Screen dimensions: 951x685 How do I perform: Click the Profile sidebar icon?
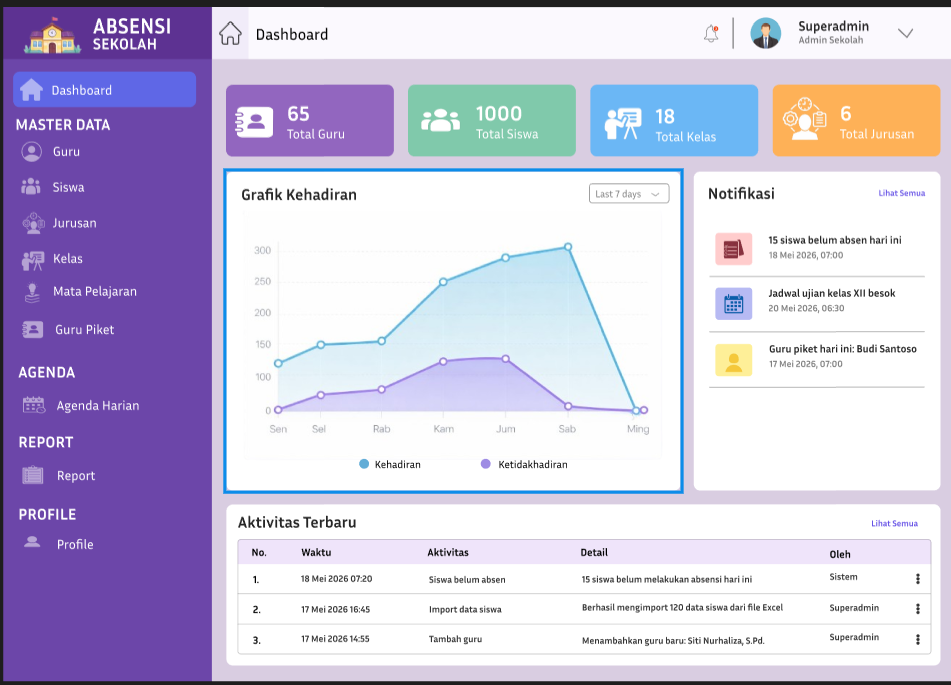(32, 542)
